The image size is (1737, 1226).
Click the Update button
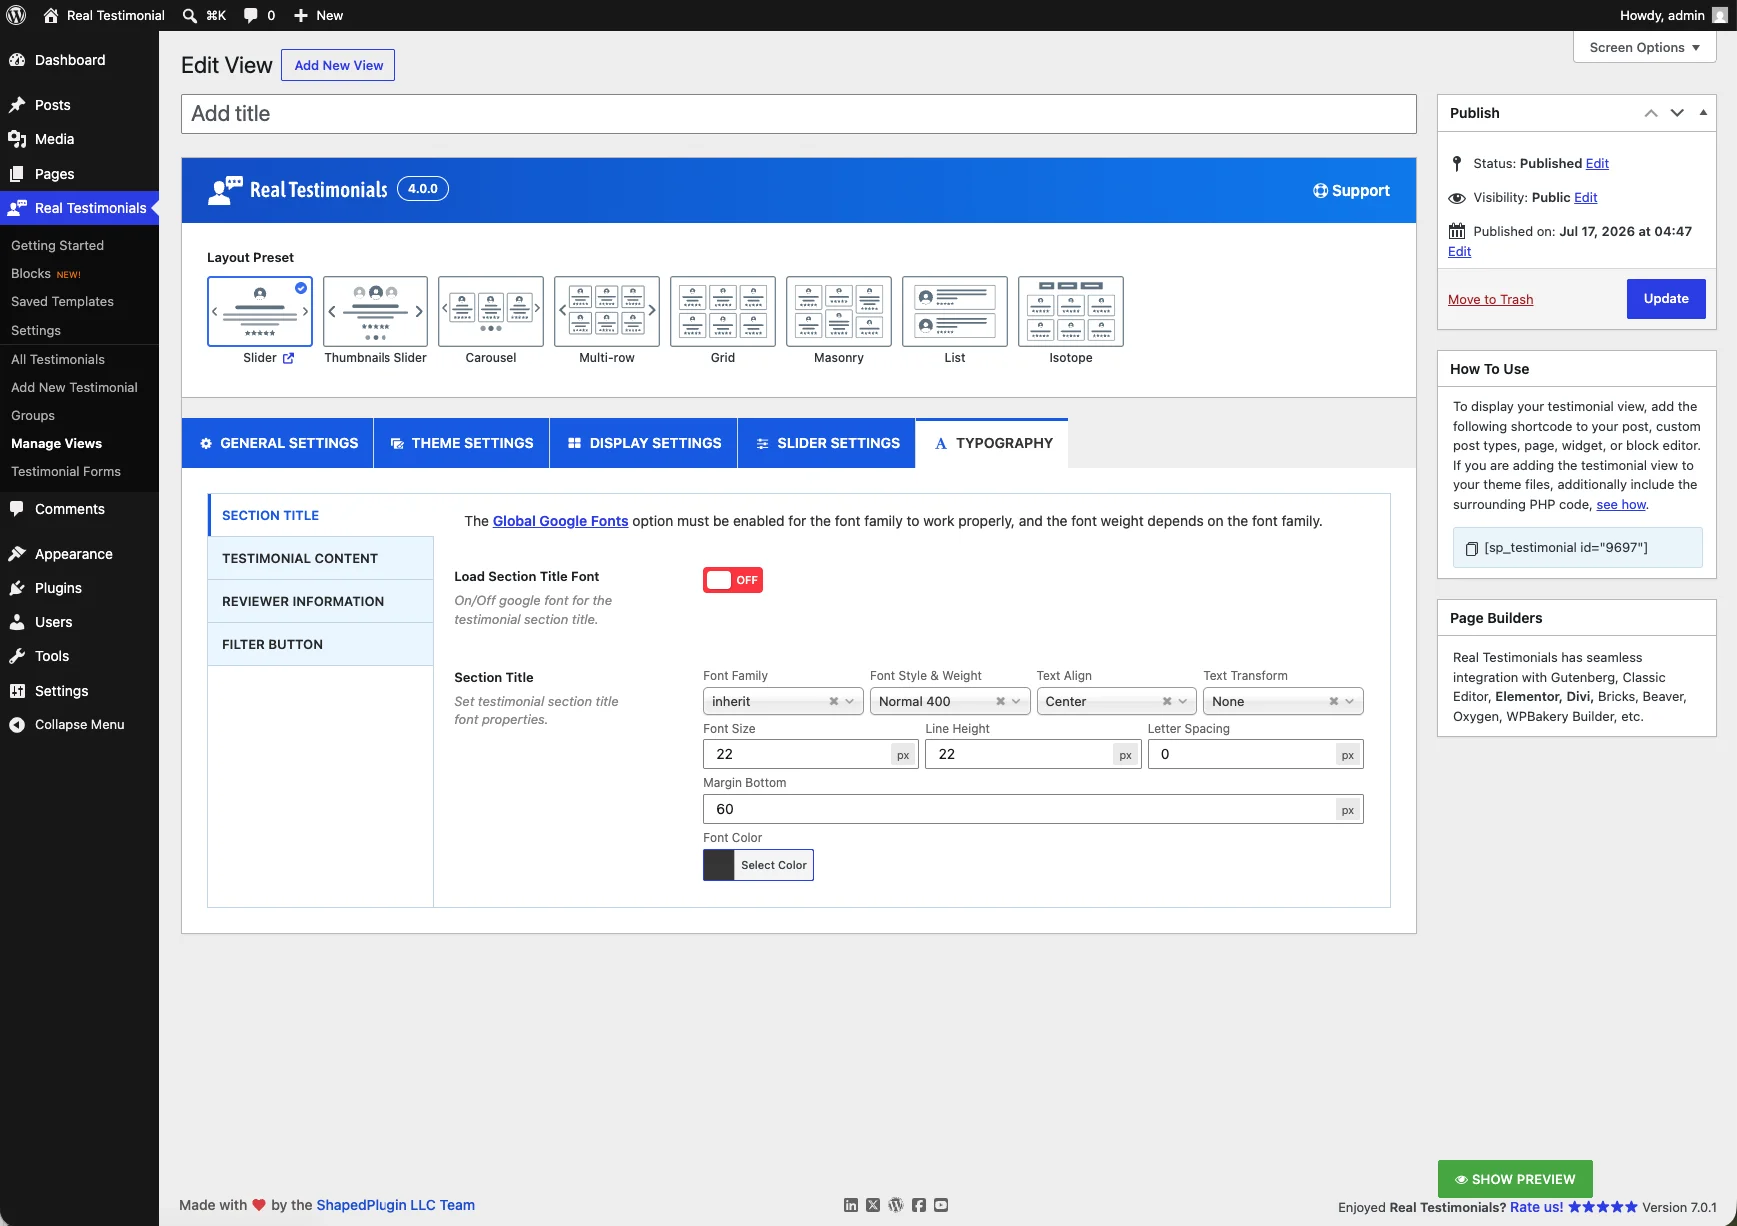pyautogui.click(x=1666, y=299)
